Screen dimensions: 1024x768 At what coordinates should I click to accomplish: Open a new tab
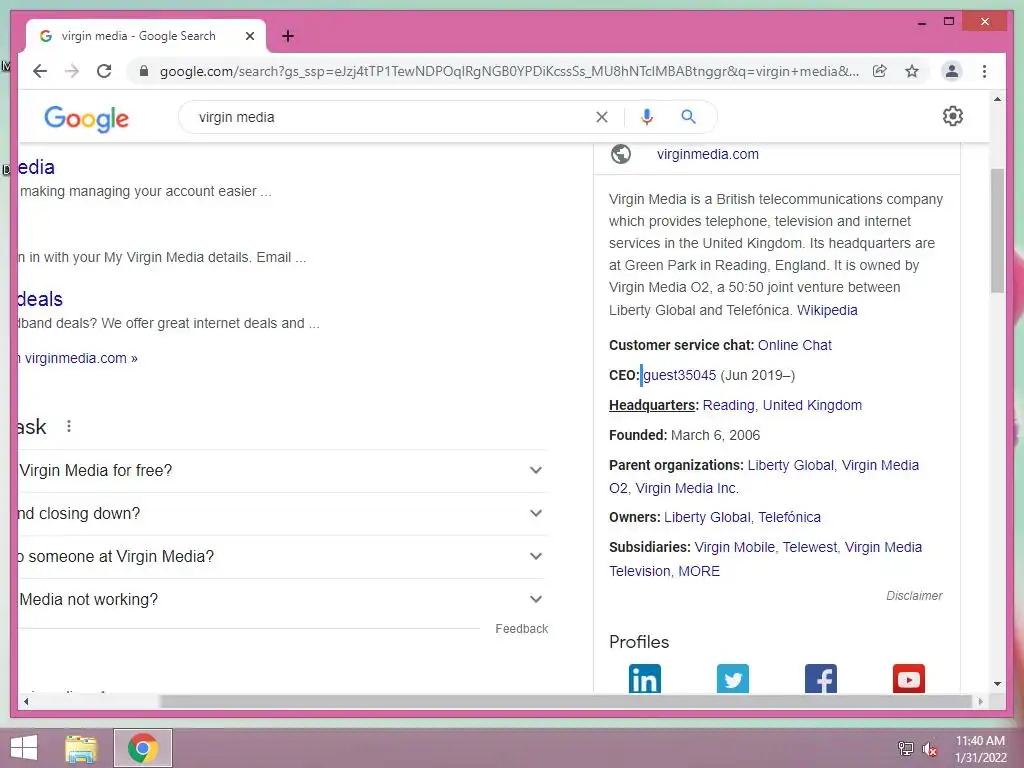click(x=287, y=36)
